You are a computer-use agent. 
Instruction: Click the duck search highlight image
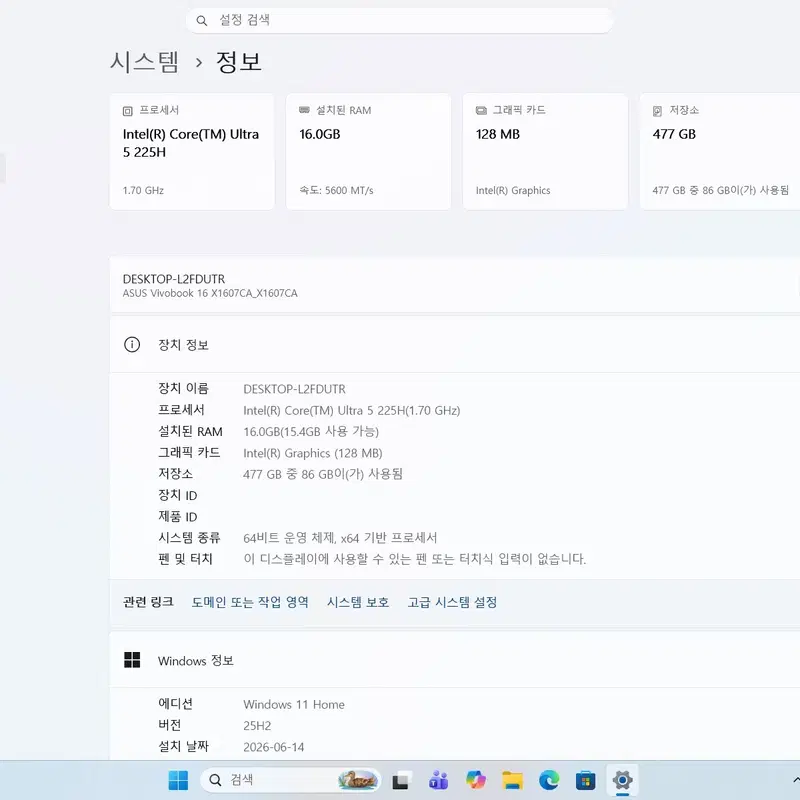[x=358, y=780]
